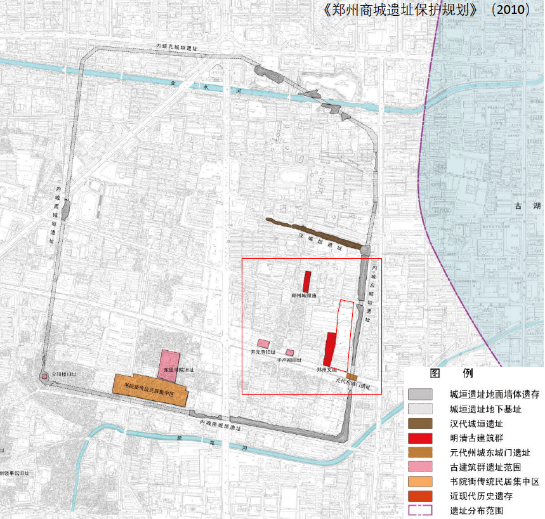Click the 近现代历史遗存 legend label text
Viewport: 545px width, 519px height.
click(x=481, y=496)
